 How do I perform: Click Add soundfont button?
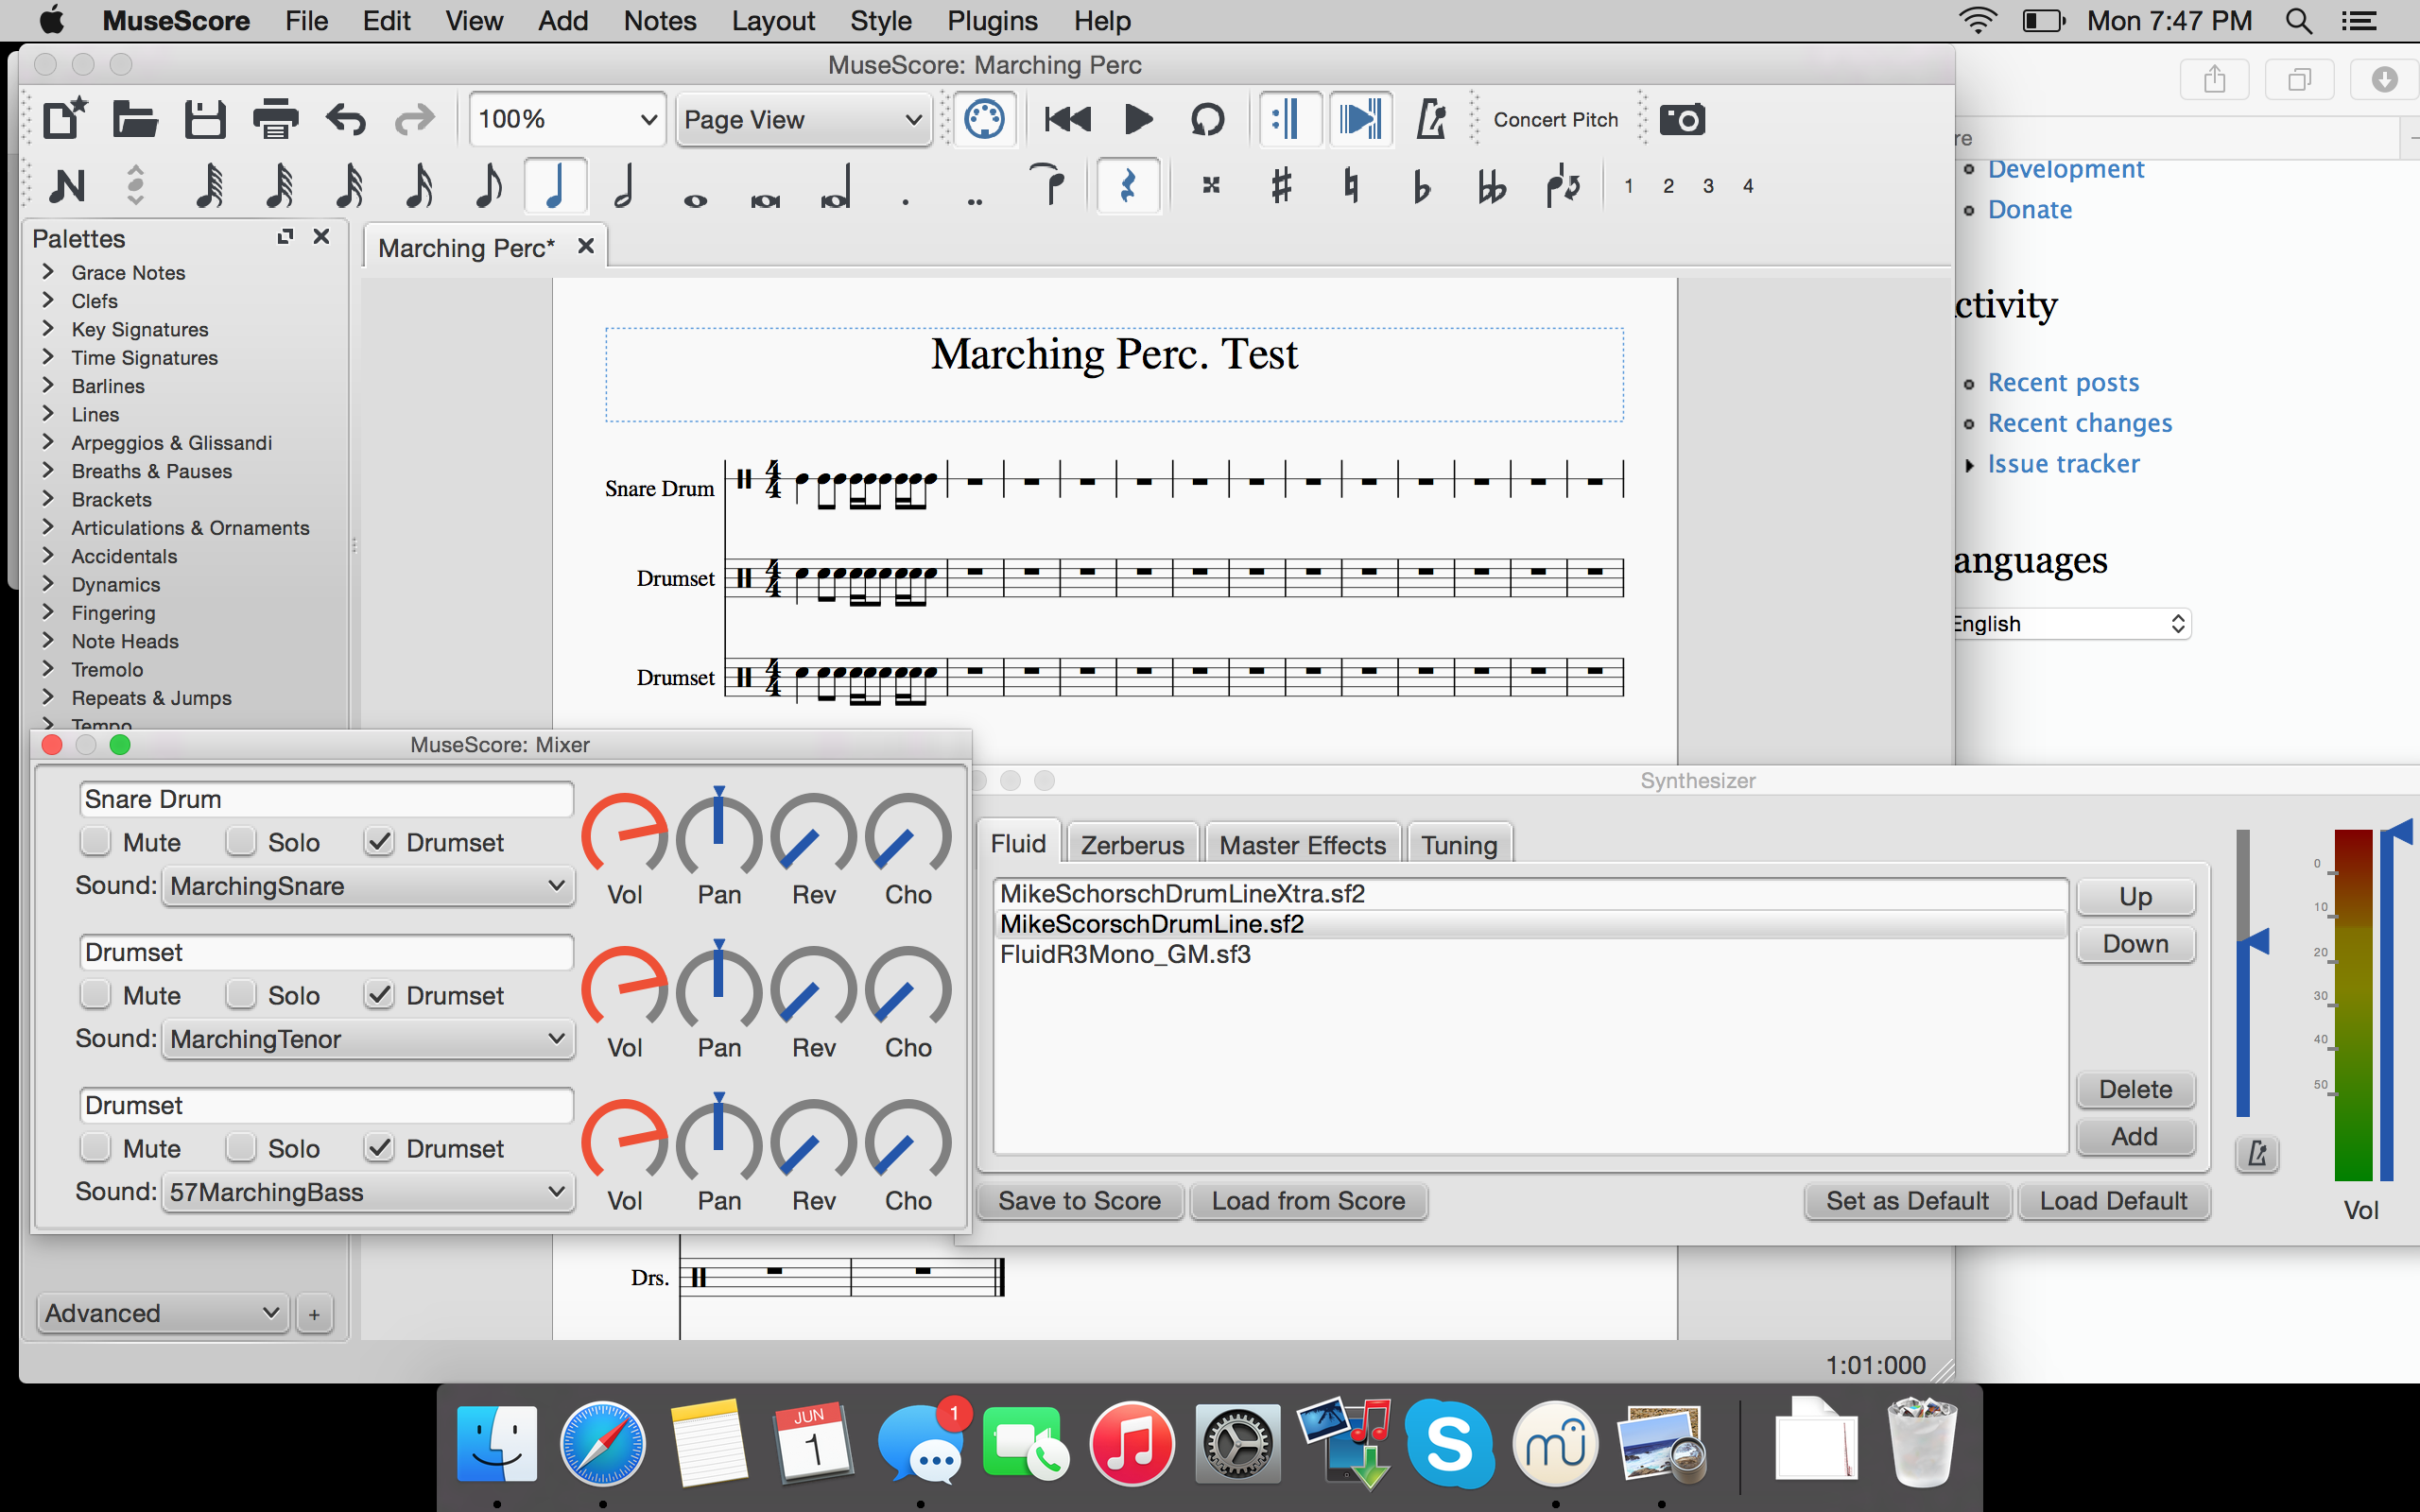(x=2135, y=1137)
